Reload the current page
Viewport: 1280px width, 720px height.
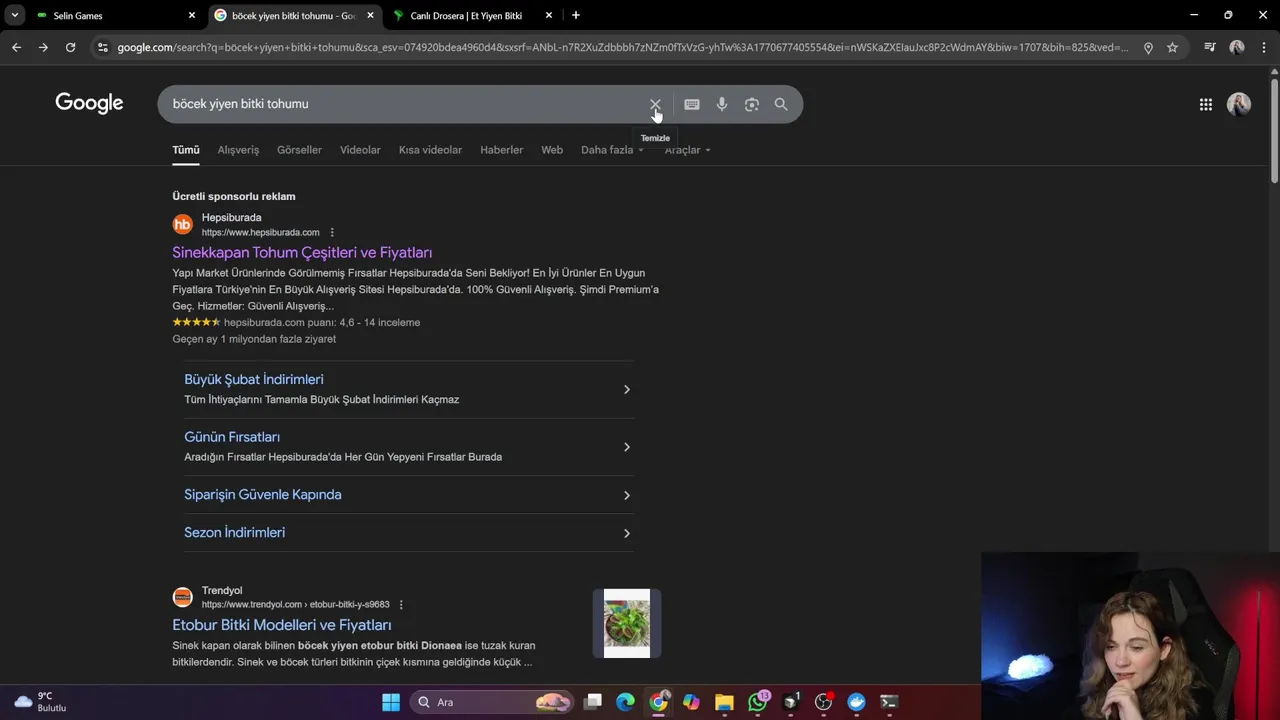(70, 47)
